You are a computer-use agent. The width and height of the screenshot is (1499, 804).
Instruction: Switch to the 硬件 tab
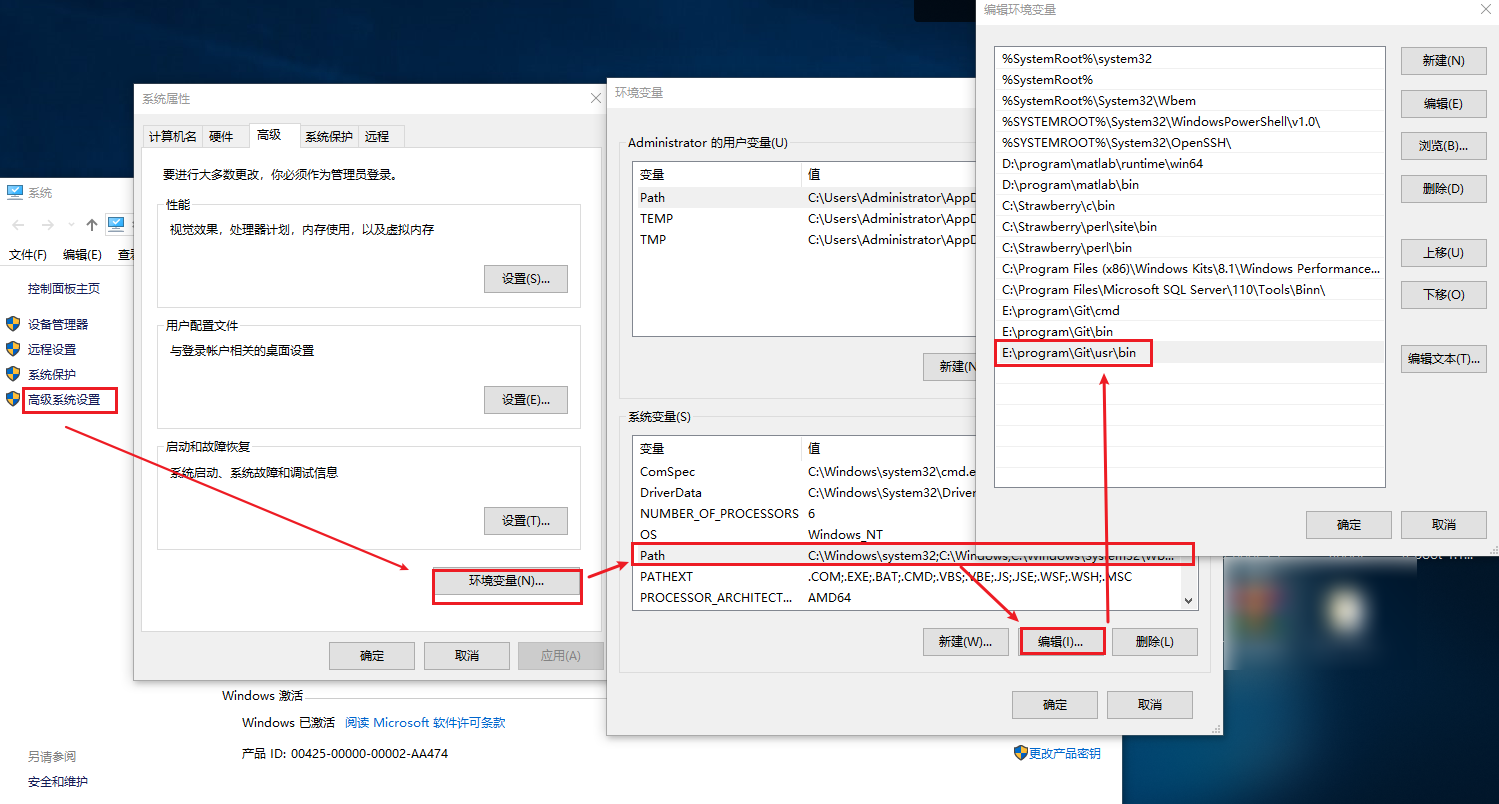[221, 136]
